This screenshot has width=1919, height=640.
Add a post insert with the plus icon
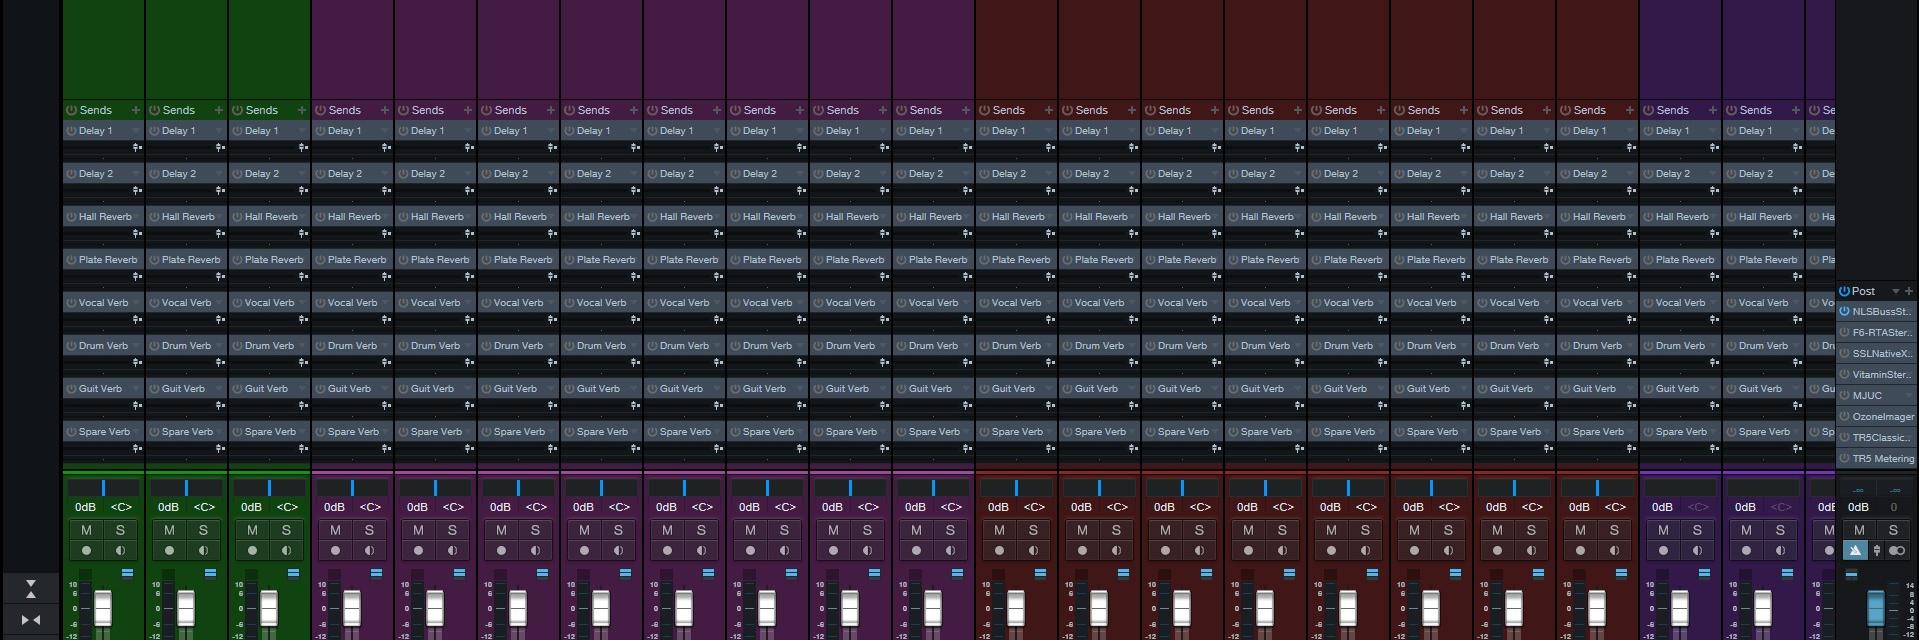tap(1909, 291)
